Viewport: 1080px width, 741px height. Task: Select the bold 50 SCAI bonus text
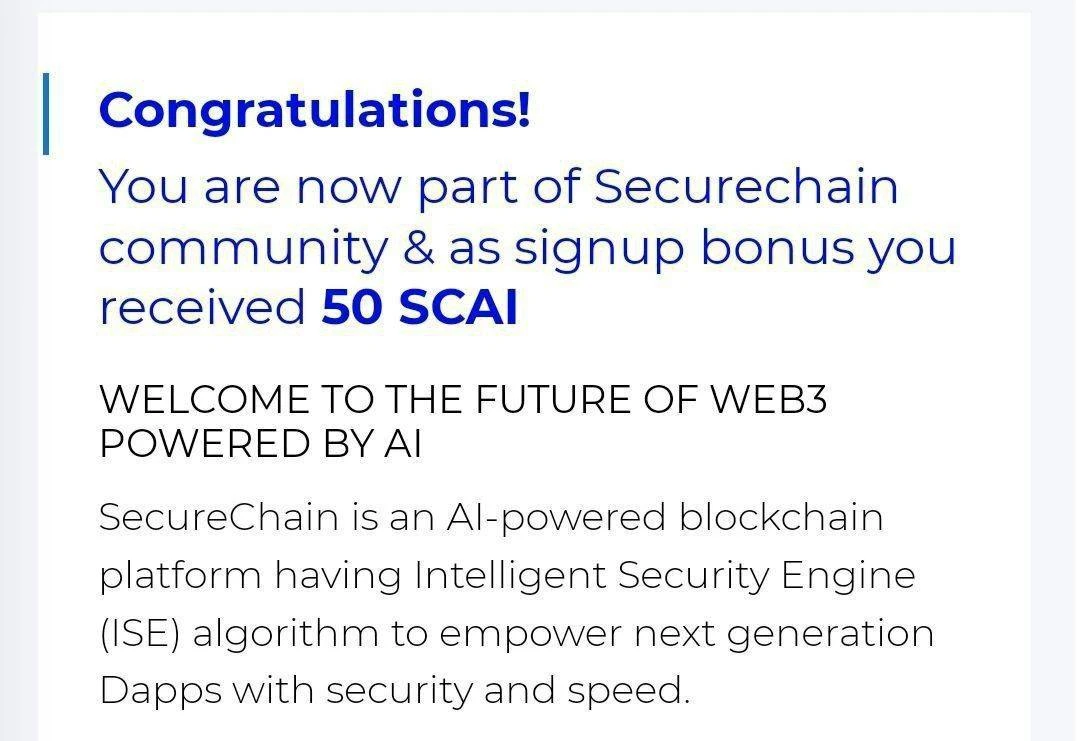419,306
